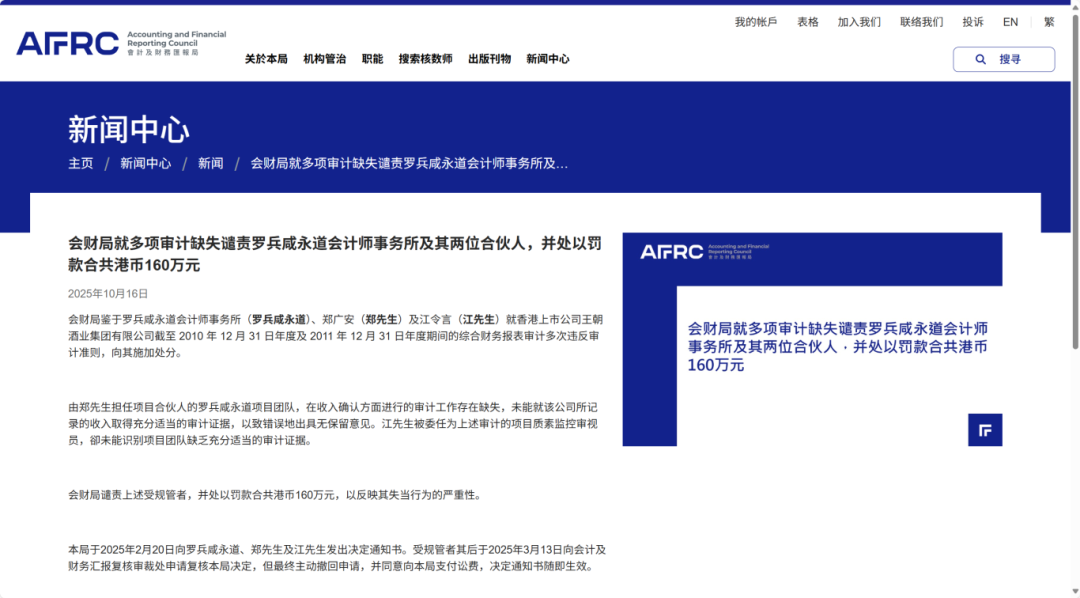The image size is (1080, 598).
Task: Click the 新闻中心 page heading
Action: coord(129,130)
